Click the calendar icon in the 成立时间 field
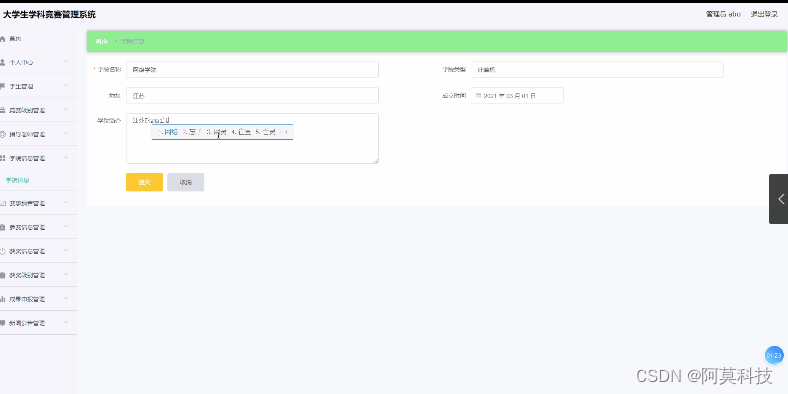The image size is (788, 394). (478, 95)
